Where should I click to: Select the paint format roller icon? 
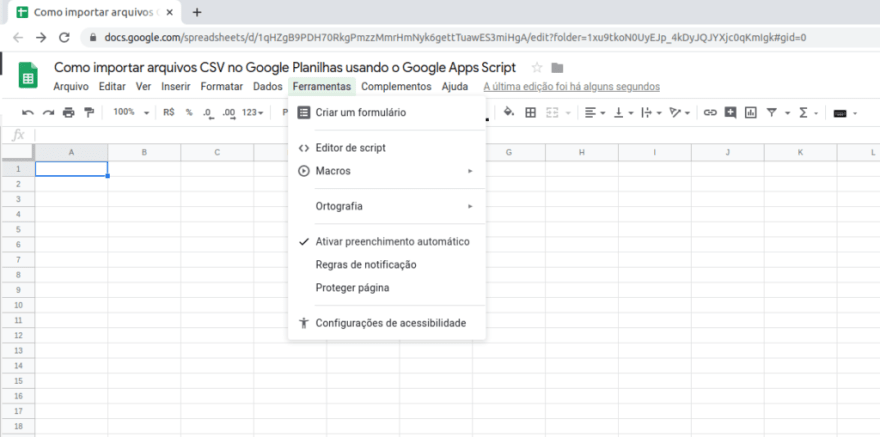click(x=89, y=113)
